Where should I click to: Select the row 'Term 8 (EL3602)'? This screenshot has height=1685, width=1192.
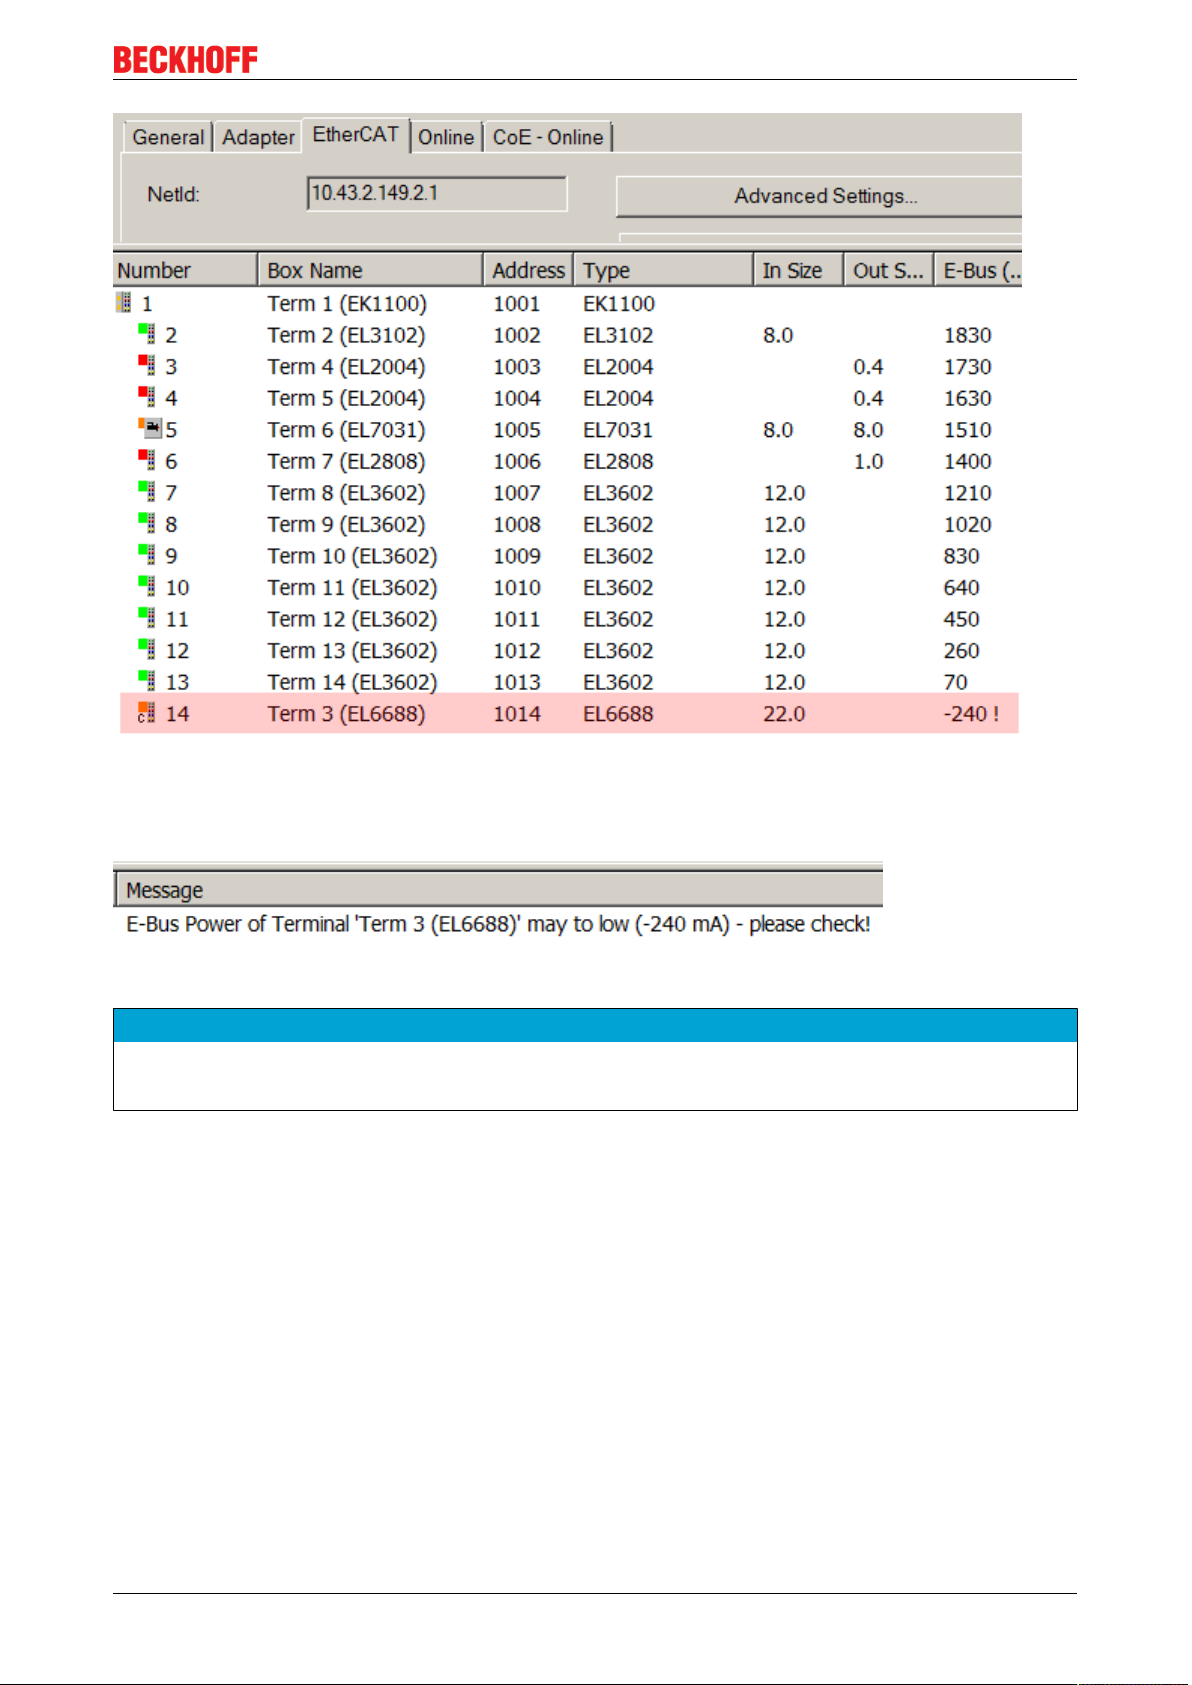(x=567, y=493)
